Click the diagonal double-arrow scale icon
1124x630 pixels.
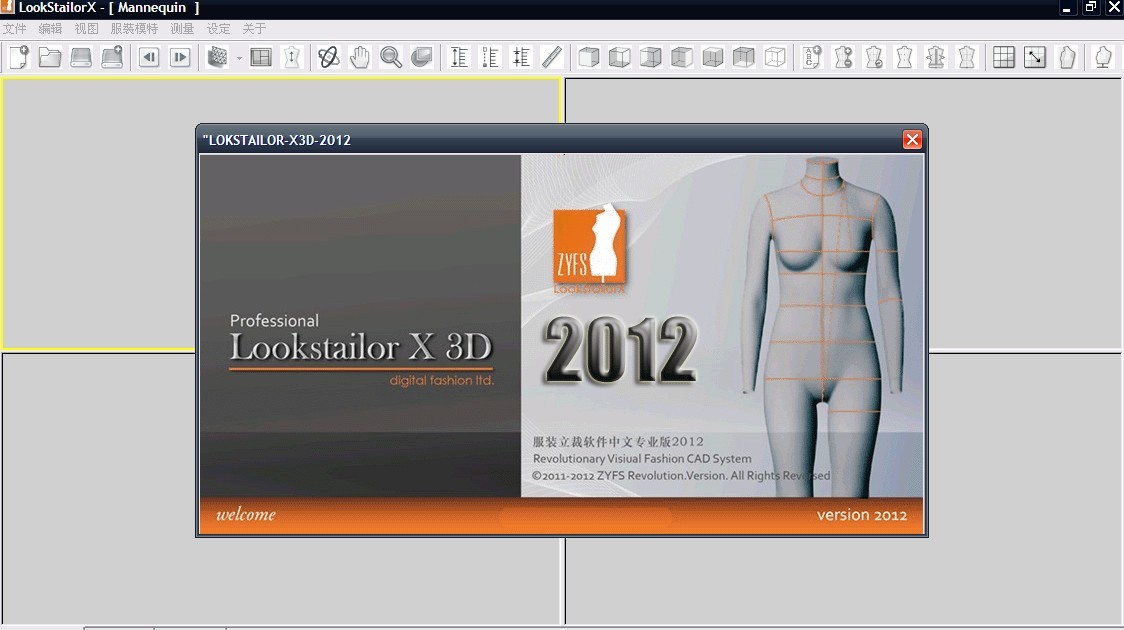point(1035,57)
